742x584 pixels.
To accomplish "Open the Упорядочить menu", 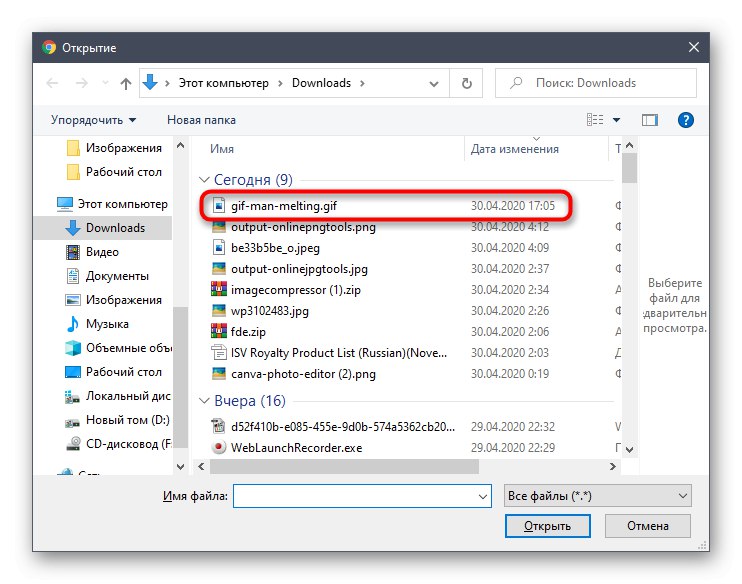I will [x=93, y=120].
